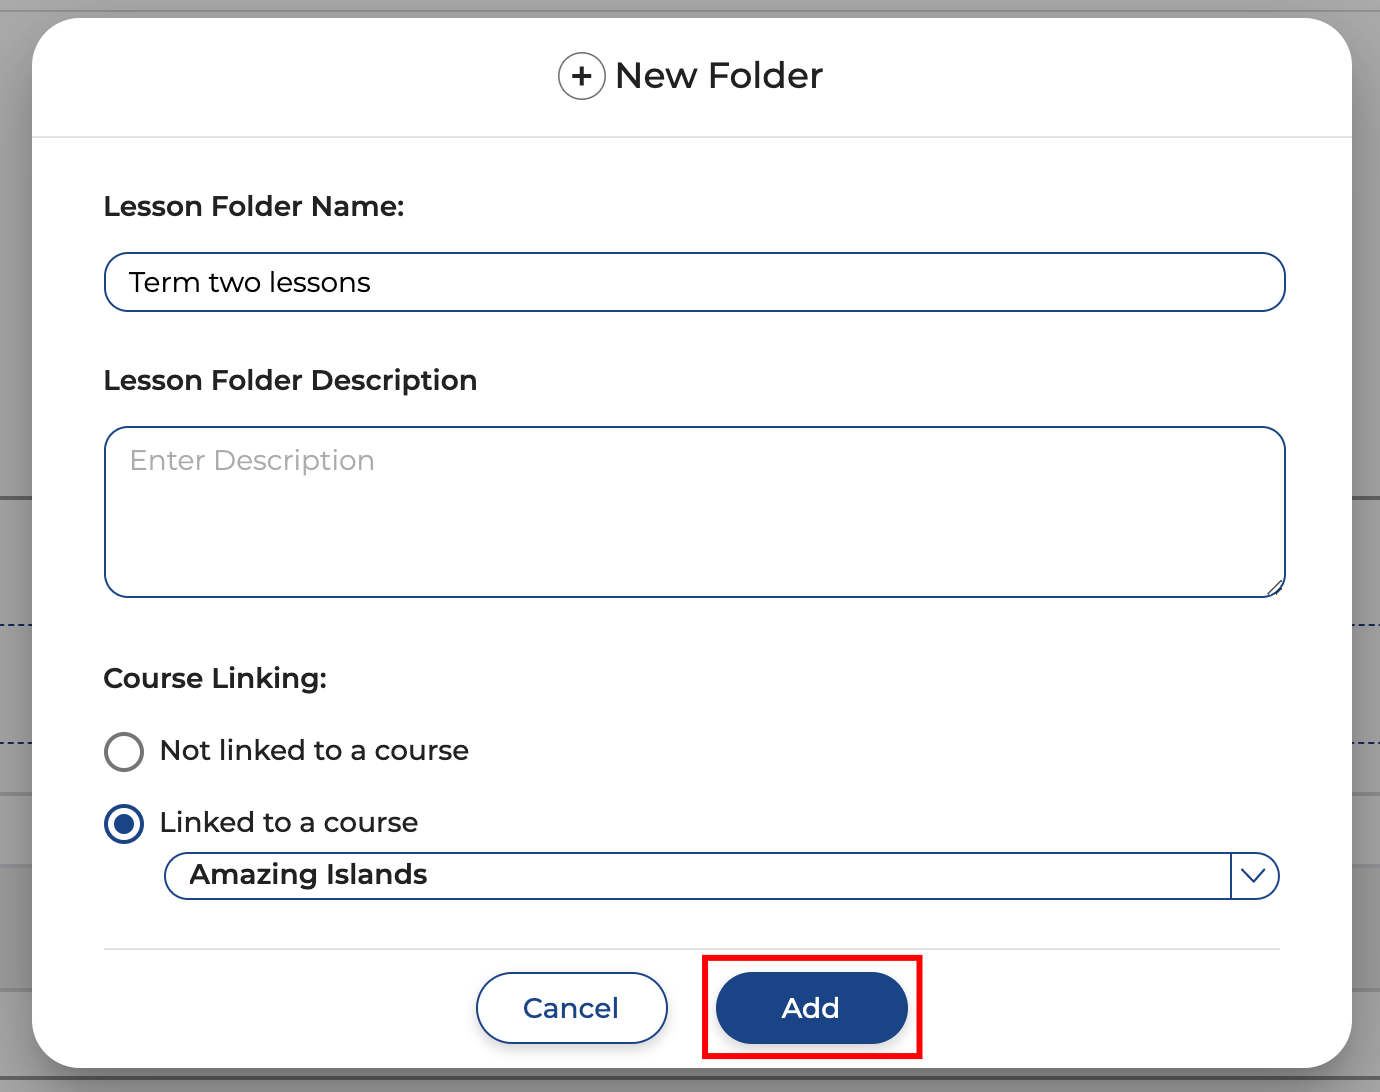Click the plus icon beside New Folder

pos(581,76)
